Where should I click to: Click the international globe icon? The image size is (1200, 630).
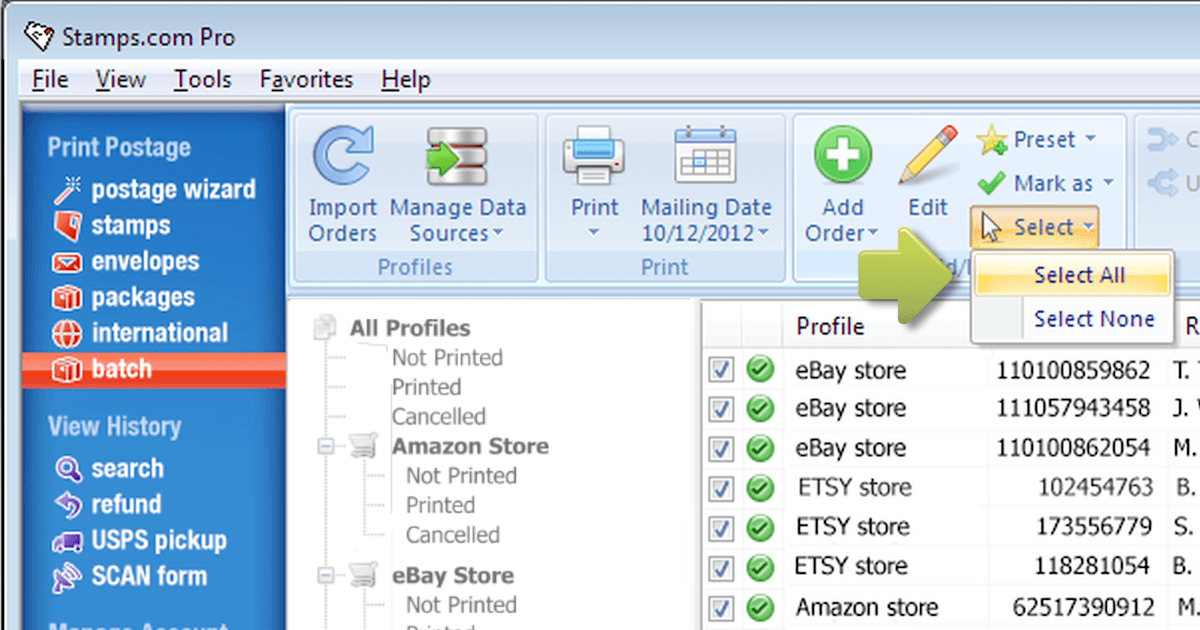point(67,334)
